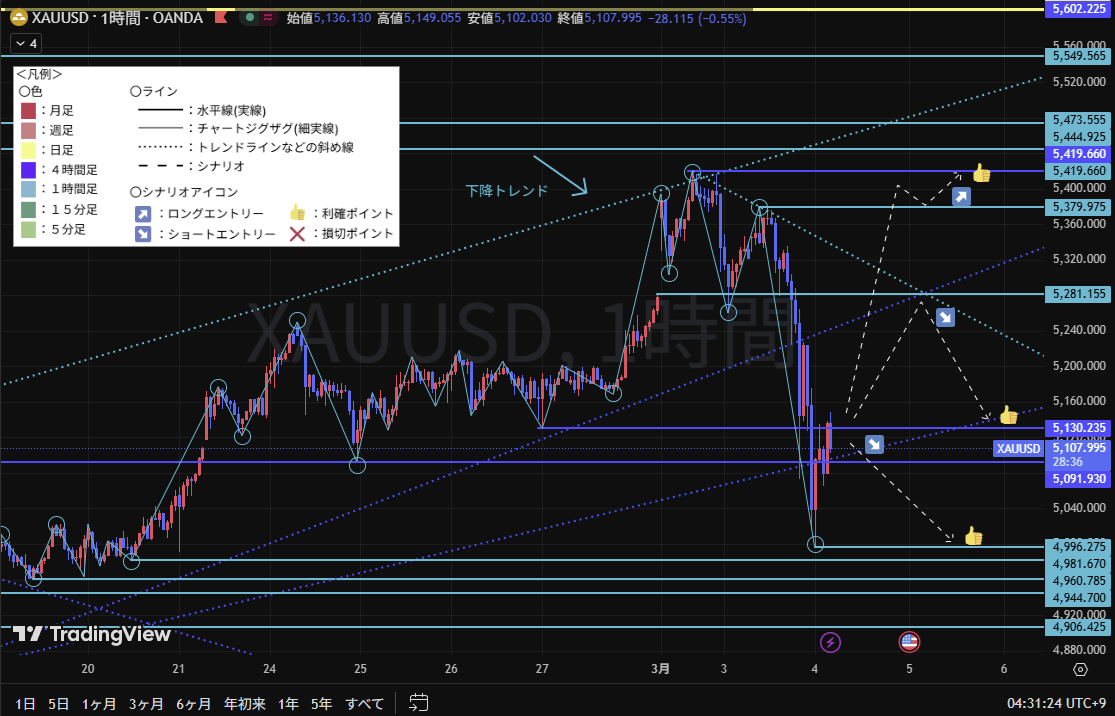Screen dimensions: 1115x716
Task: Expand the collapsed indicator legend showing 4
Action: [26, 44]
